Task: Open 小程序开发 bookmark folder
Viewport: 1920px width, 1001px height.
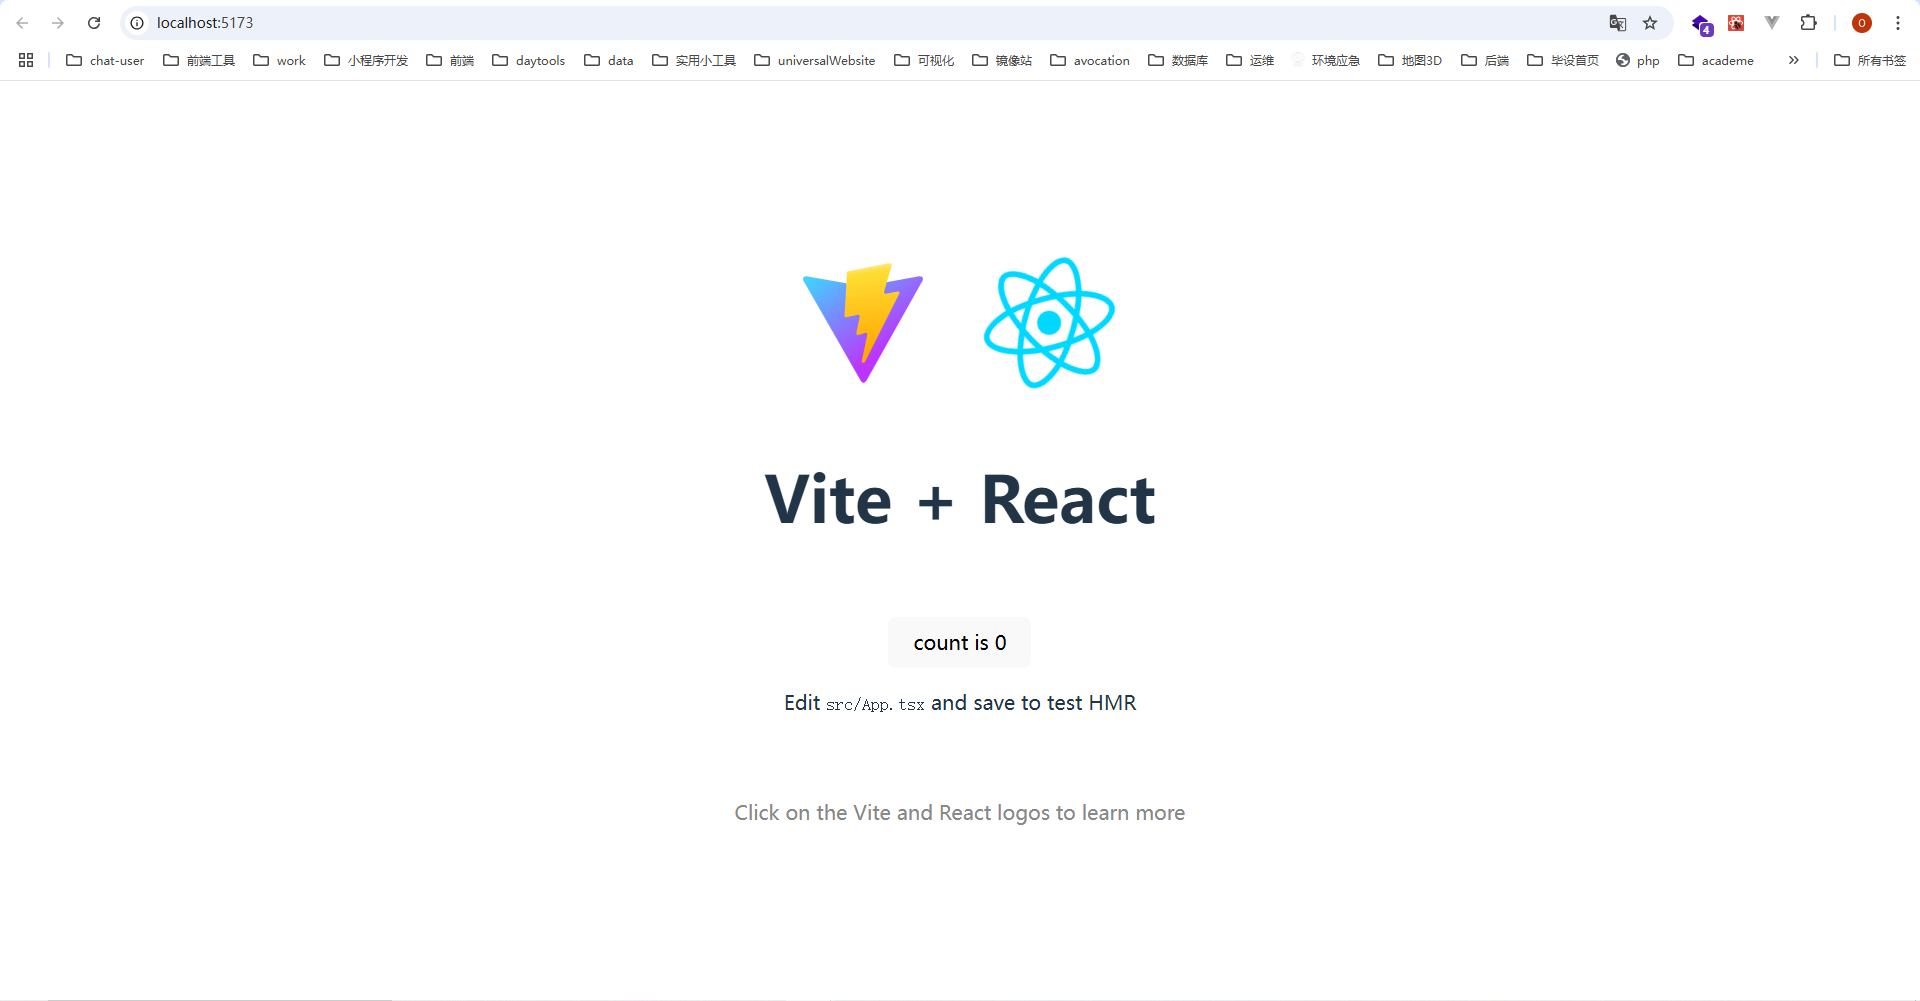Action: [366, 60]
